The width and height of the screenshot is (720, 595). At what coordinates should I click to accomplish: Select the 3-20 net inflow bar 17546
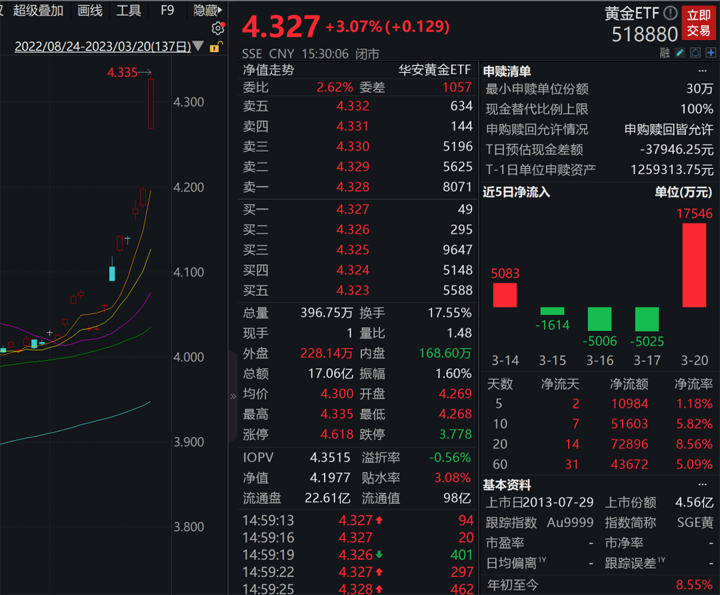click(x=694, y=265)
